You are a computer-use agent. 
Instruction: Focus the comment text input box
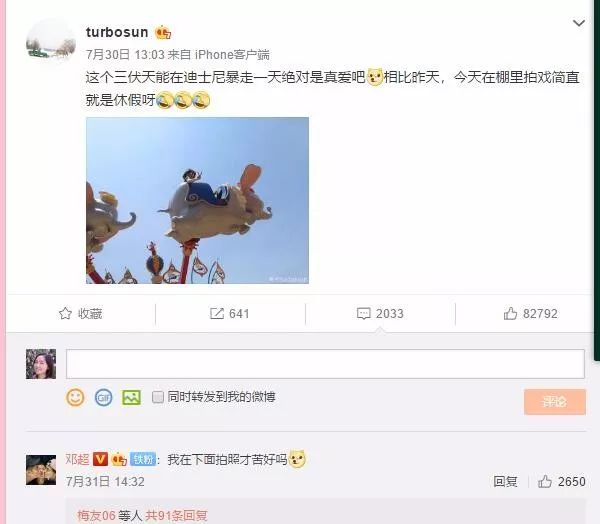coord(325,364)
